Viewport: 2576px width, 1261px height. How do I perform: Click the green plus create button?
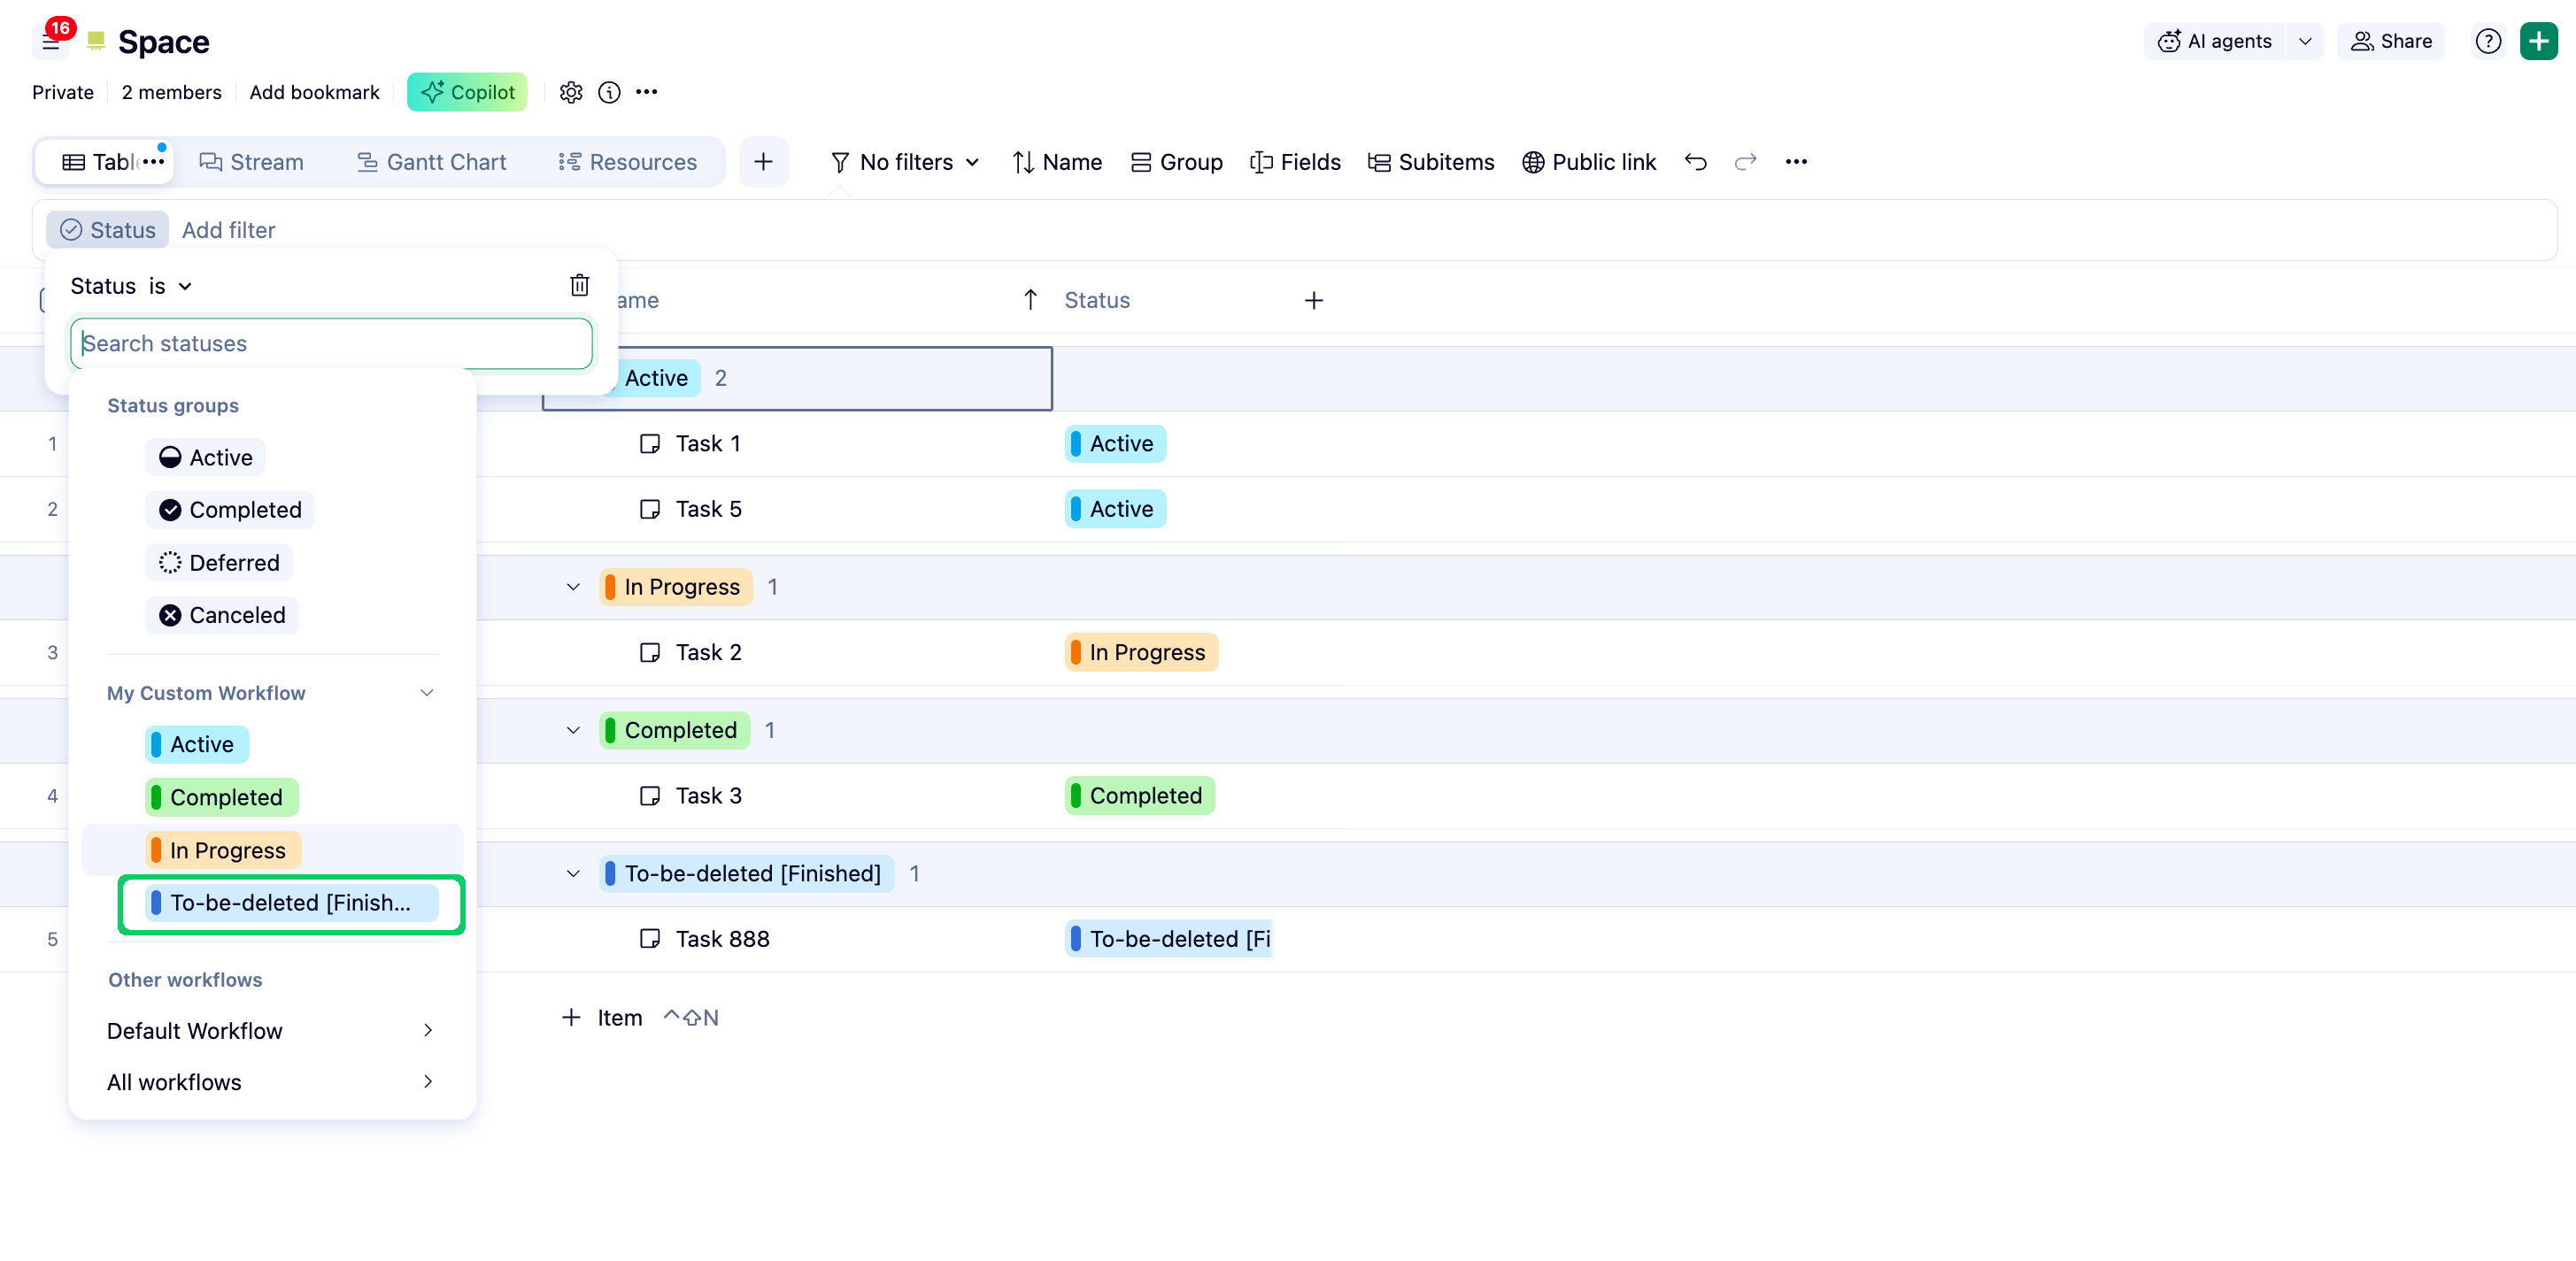click(2538, 41)
